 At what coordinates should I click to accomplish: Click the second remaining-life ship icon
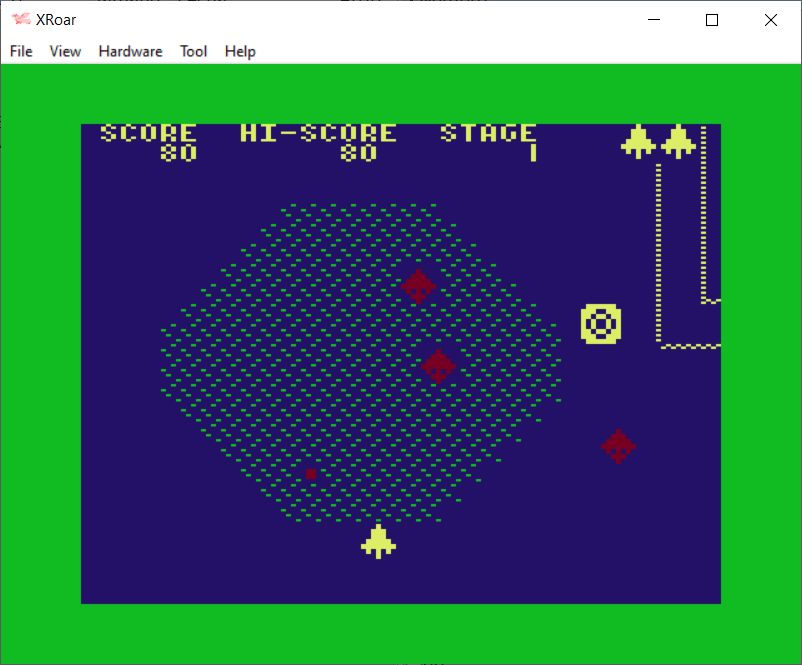(678, 141)
